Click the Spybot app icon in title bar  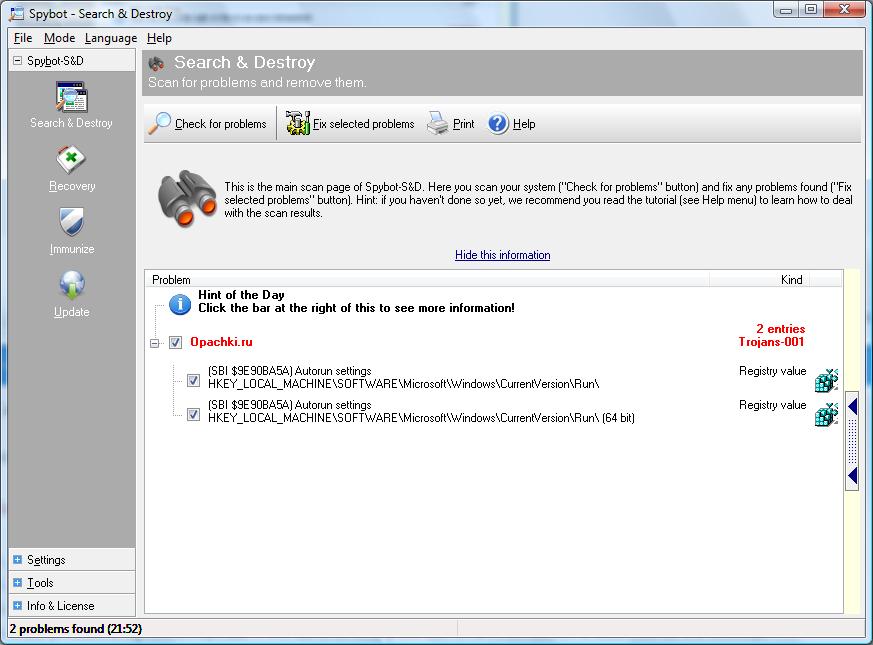click(x=16, y=14)
